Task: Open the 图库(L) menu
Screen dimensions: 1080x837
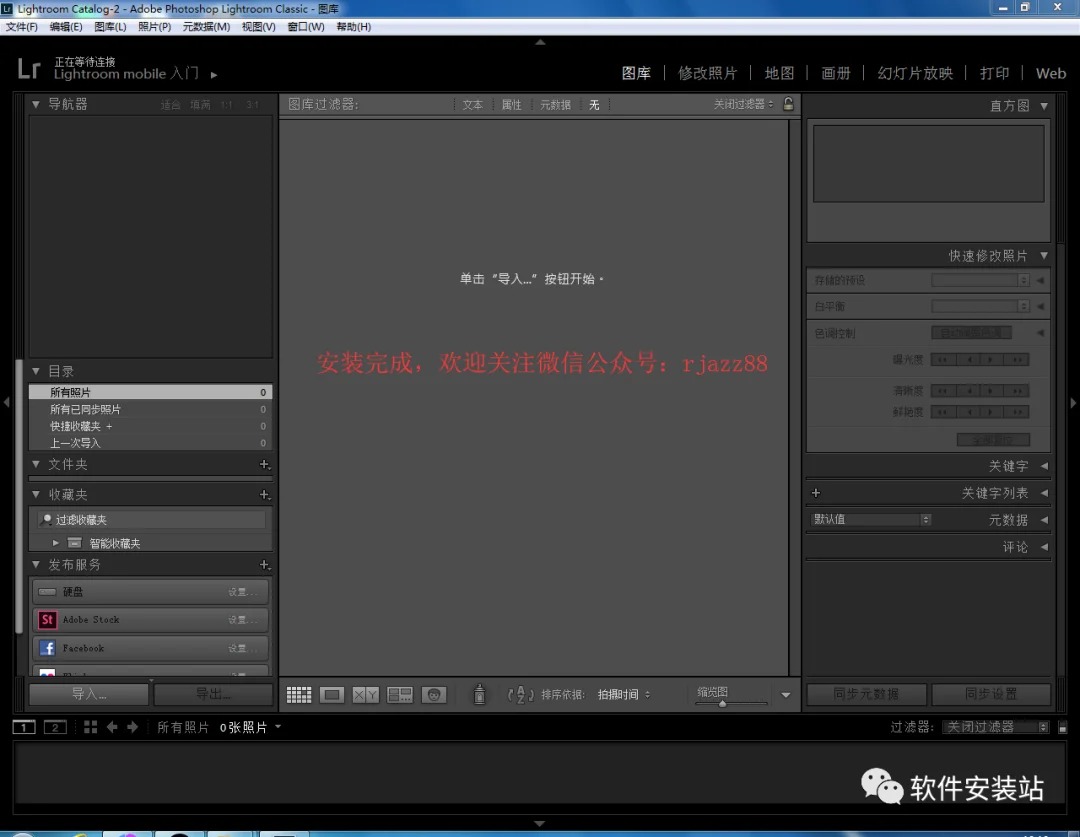Action: pyautogui.click(x=110, y=26)
